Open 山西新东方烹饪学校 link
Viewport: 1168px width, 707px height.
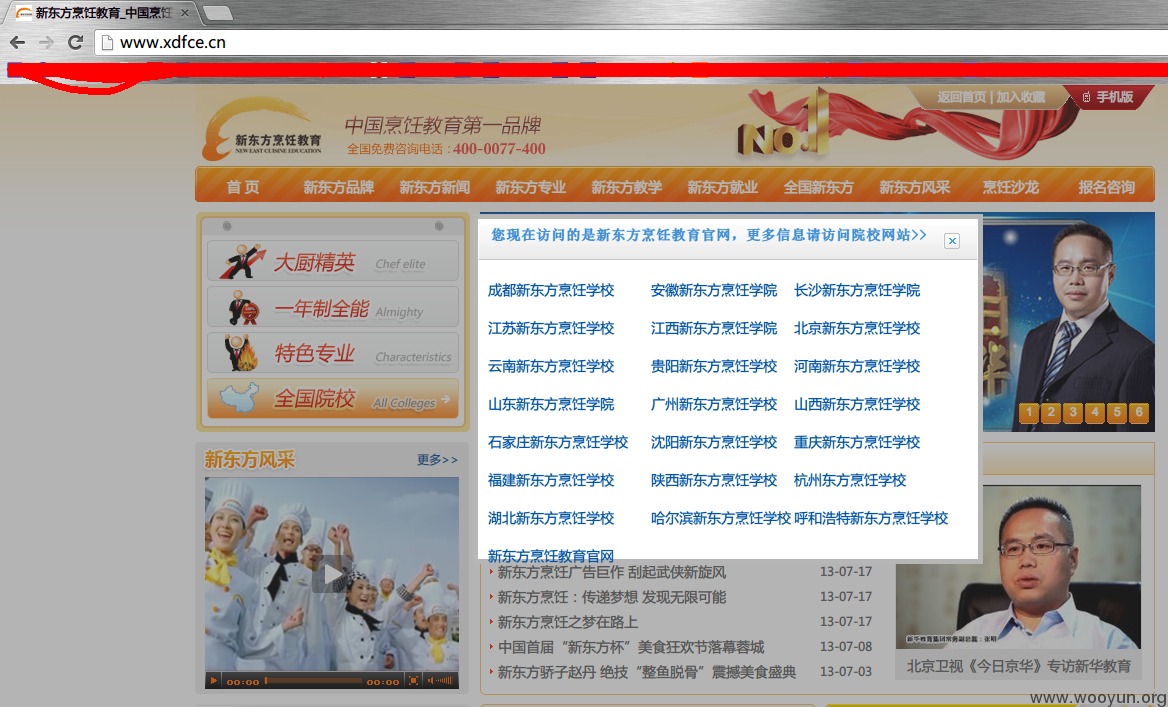(x=857, y=404)
